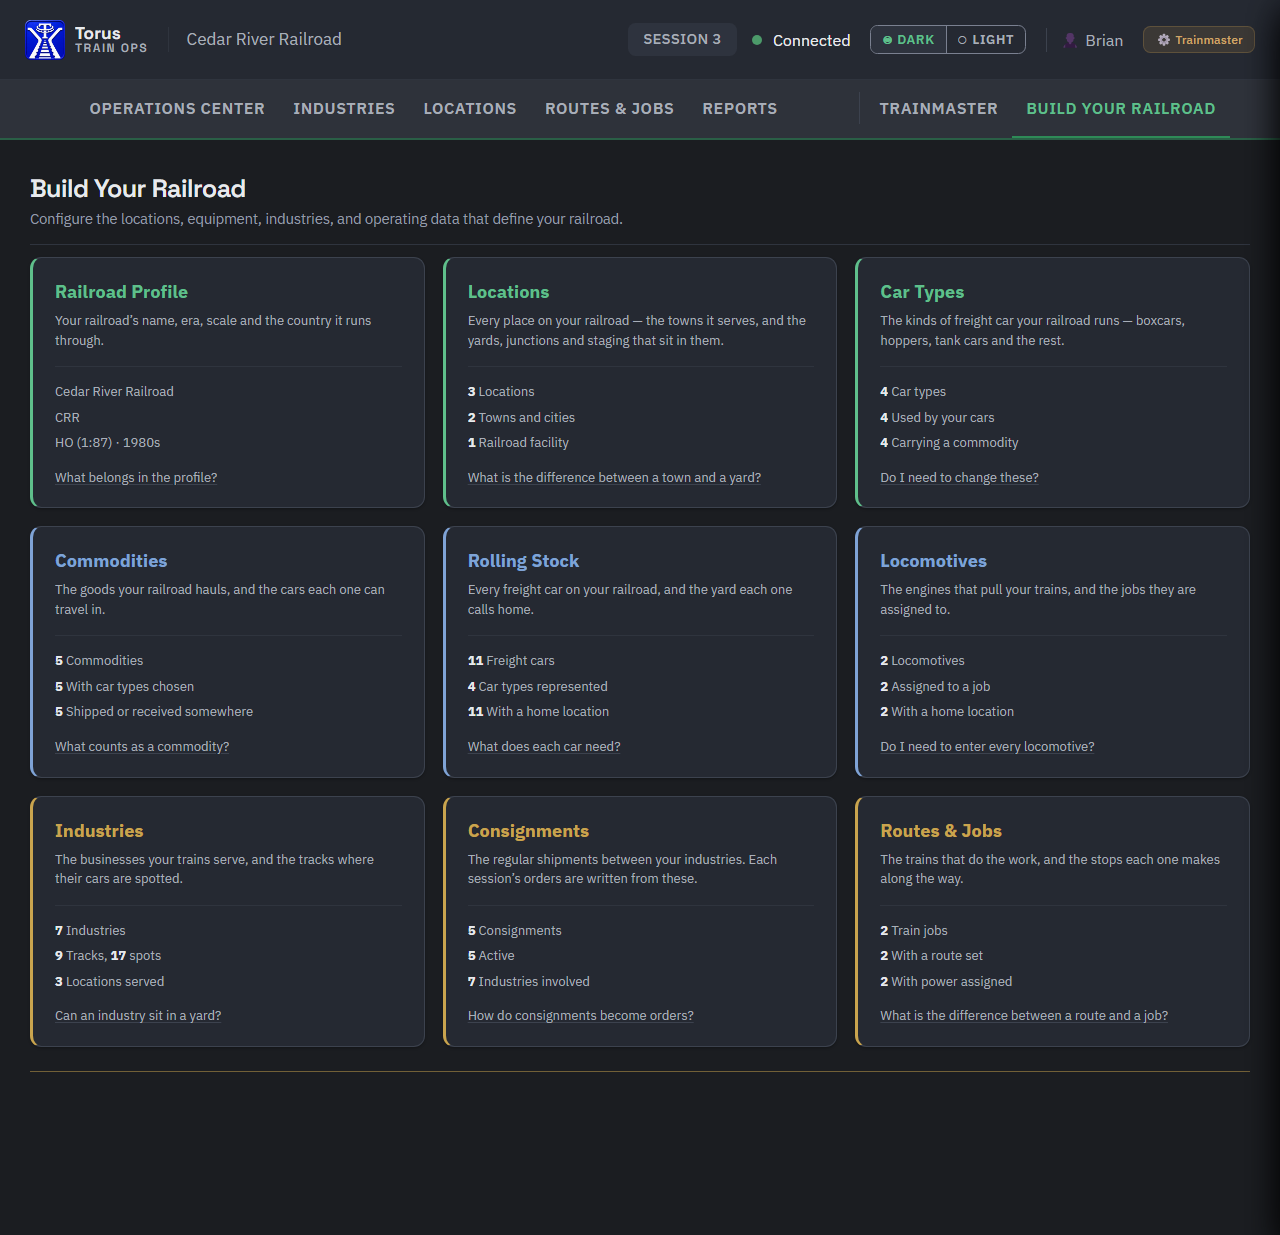
Task: Click 'How do consignments become orders?' link
Action: 580,1016
